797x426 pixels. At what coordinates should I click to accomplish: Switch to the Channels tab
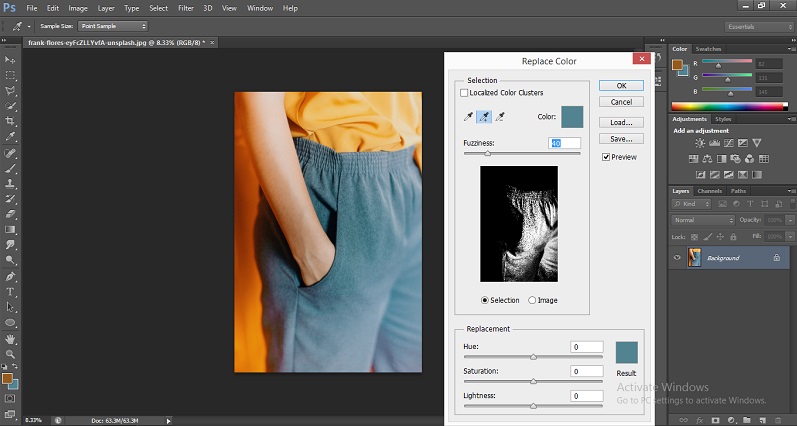coord(709,191)
